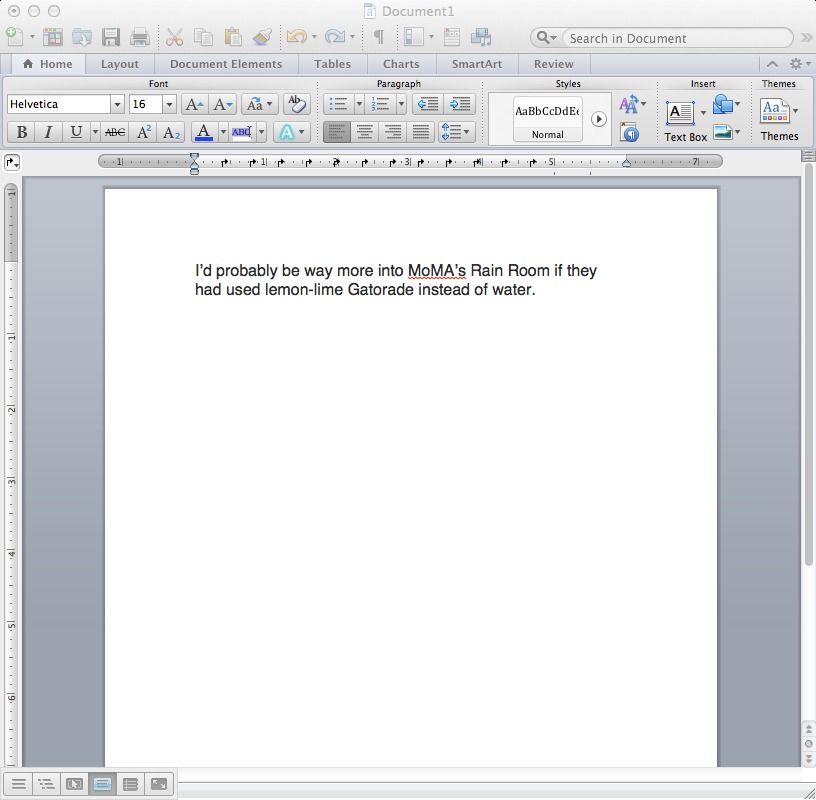Create a new blank document
This screenshot has height=800, width=816.
tap(15, 37)
